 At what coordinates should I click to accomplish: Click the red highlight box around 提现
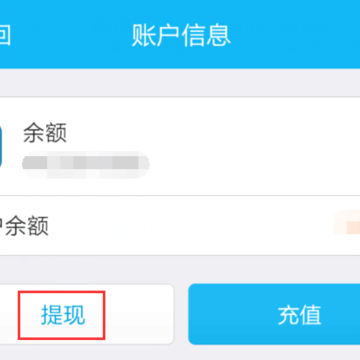pos(62,315)
